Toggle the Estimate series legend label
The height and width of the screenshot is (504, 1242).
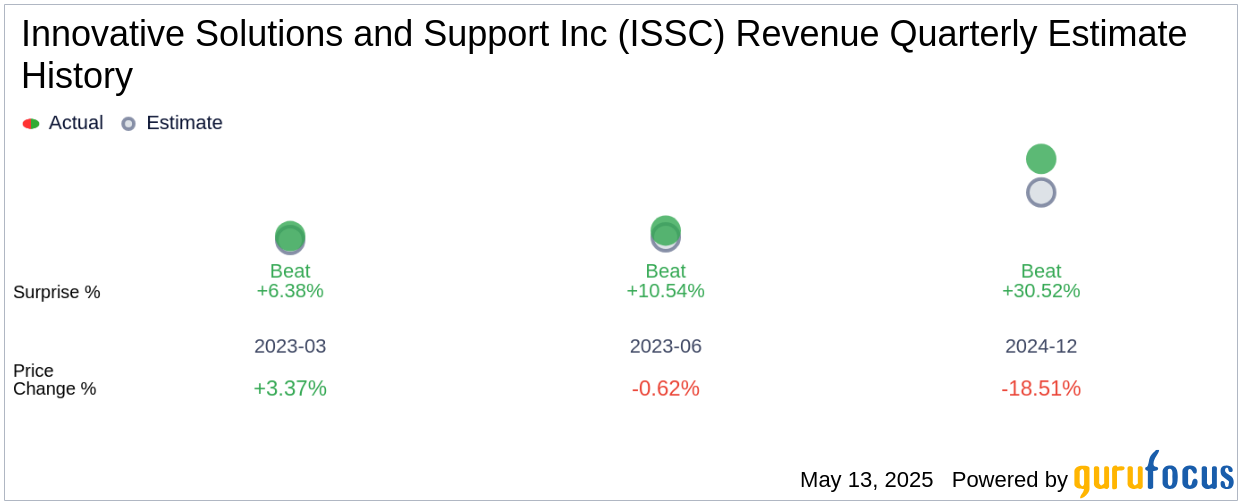[184, 123]
